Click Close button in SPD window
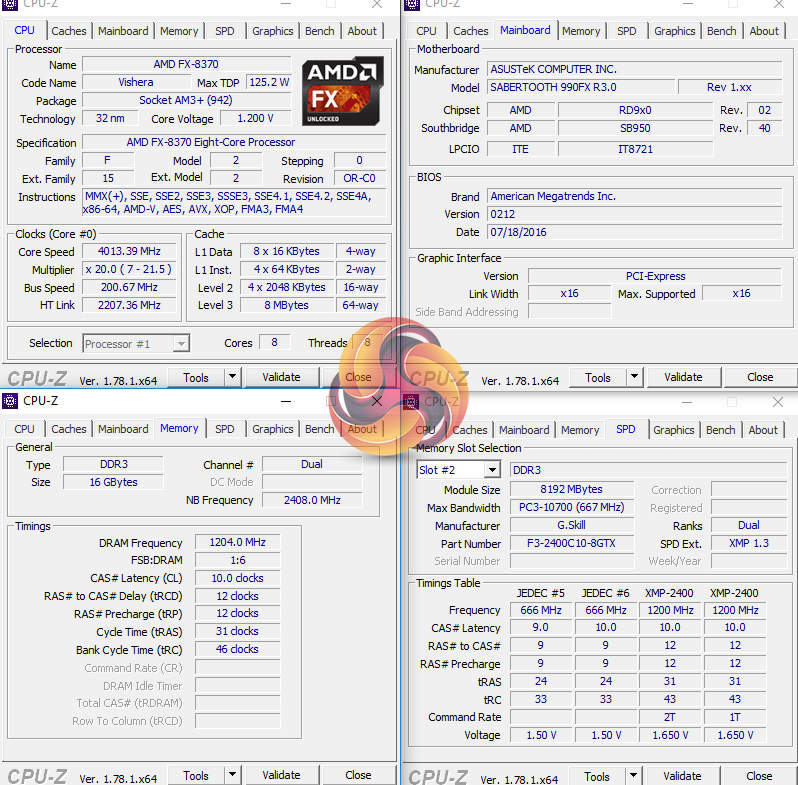 click(x=759, y=776)
